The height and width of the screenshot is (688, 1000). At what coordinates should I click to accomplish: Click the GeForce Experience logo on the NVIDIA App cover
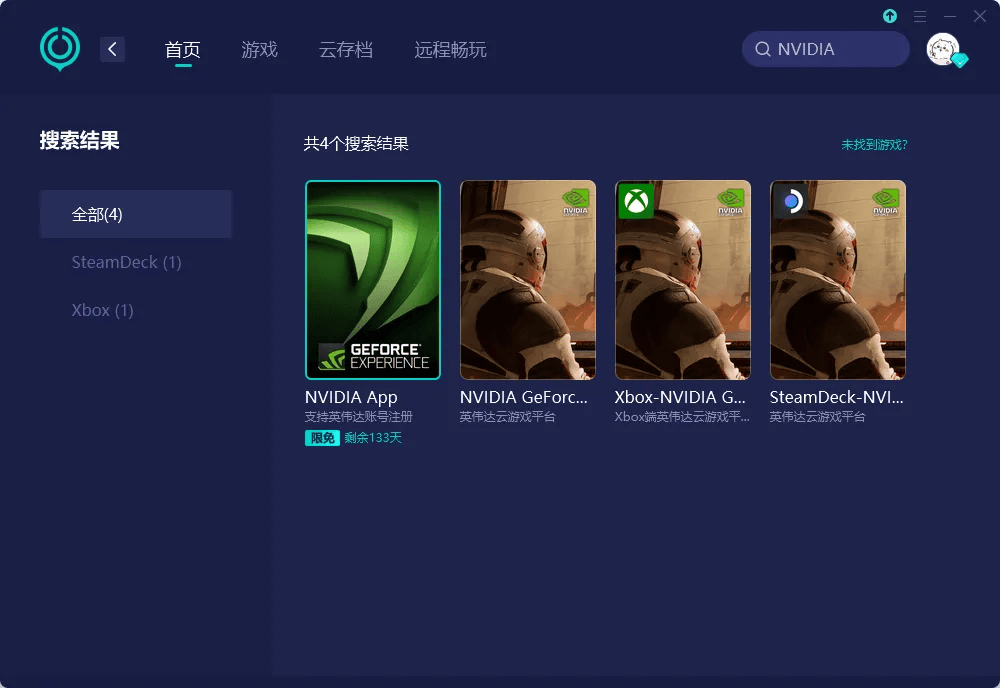point(373,355)
